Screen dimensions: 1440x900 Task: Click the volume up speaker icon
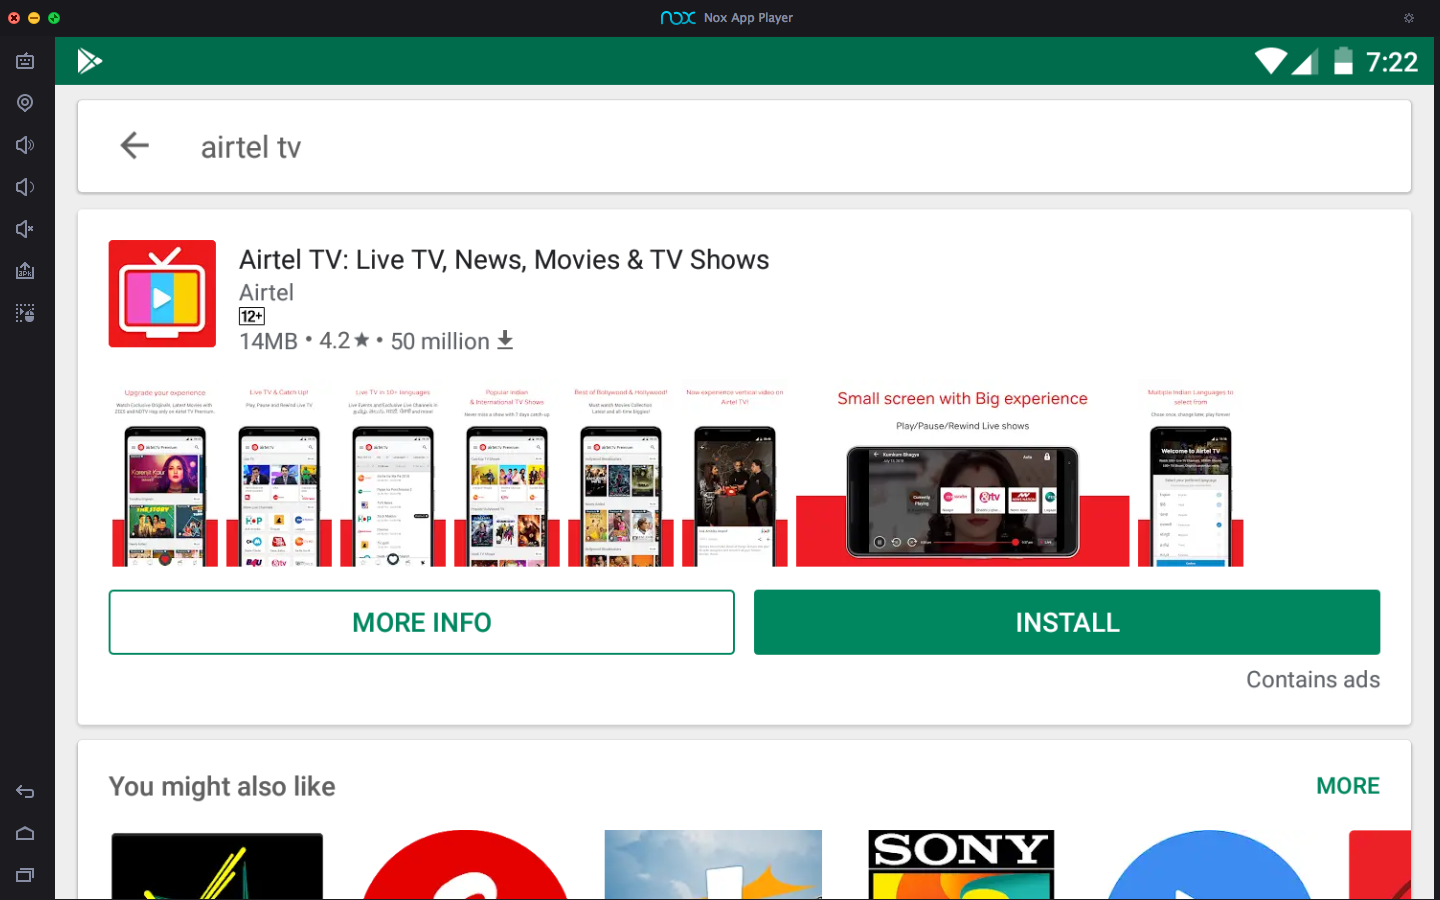click(25, 145)
